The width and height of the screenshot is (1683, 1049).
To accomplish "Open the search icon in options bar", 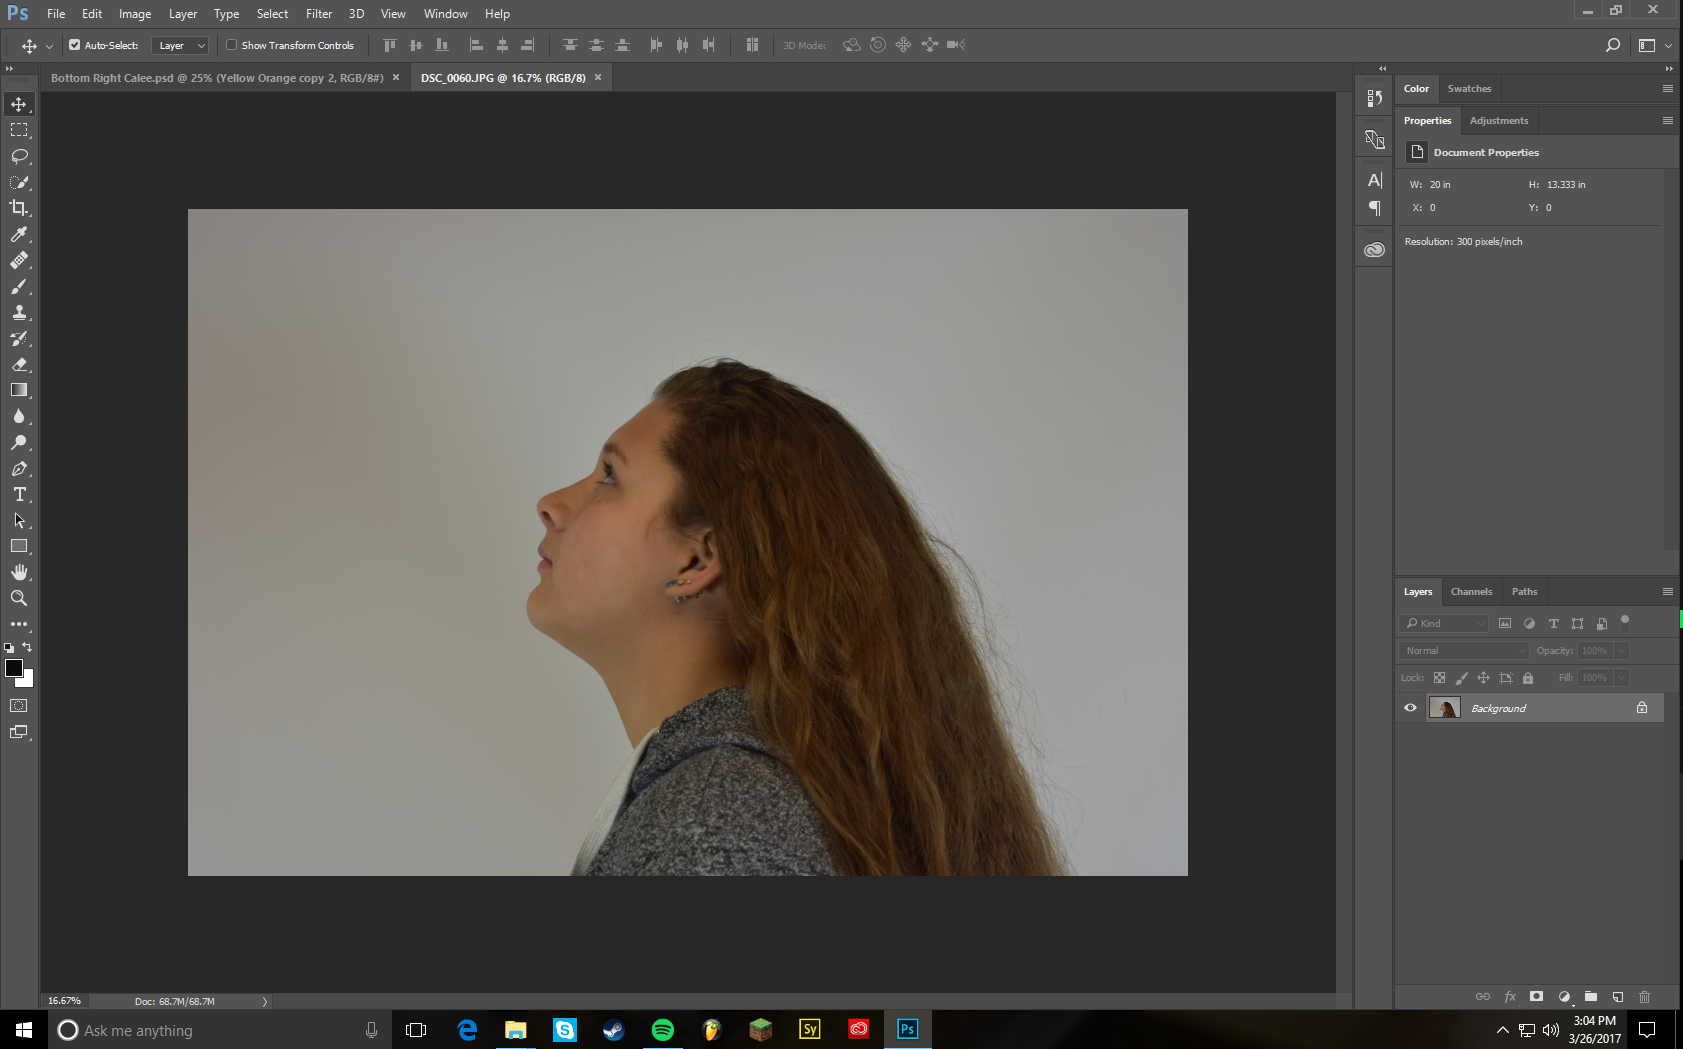I will (1612, 45).
